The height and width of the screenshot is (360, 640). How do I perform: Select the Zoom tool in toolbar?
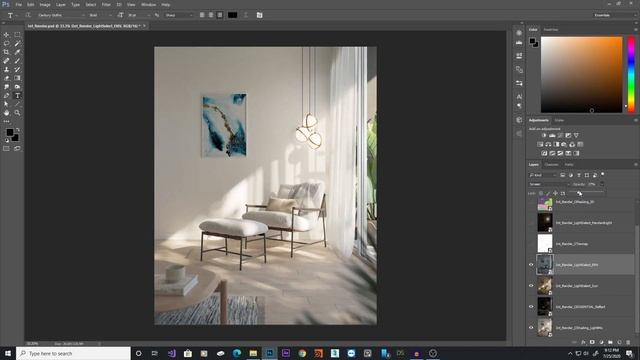click(17, 113)
